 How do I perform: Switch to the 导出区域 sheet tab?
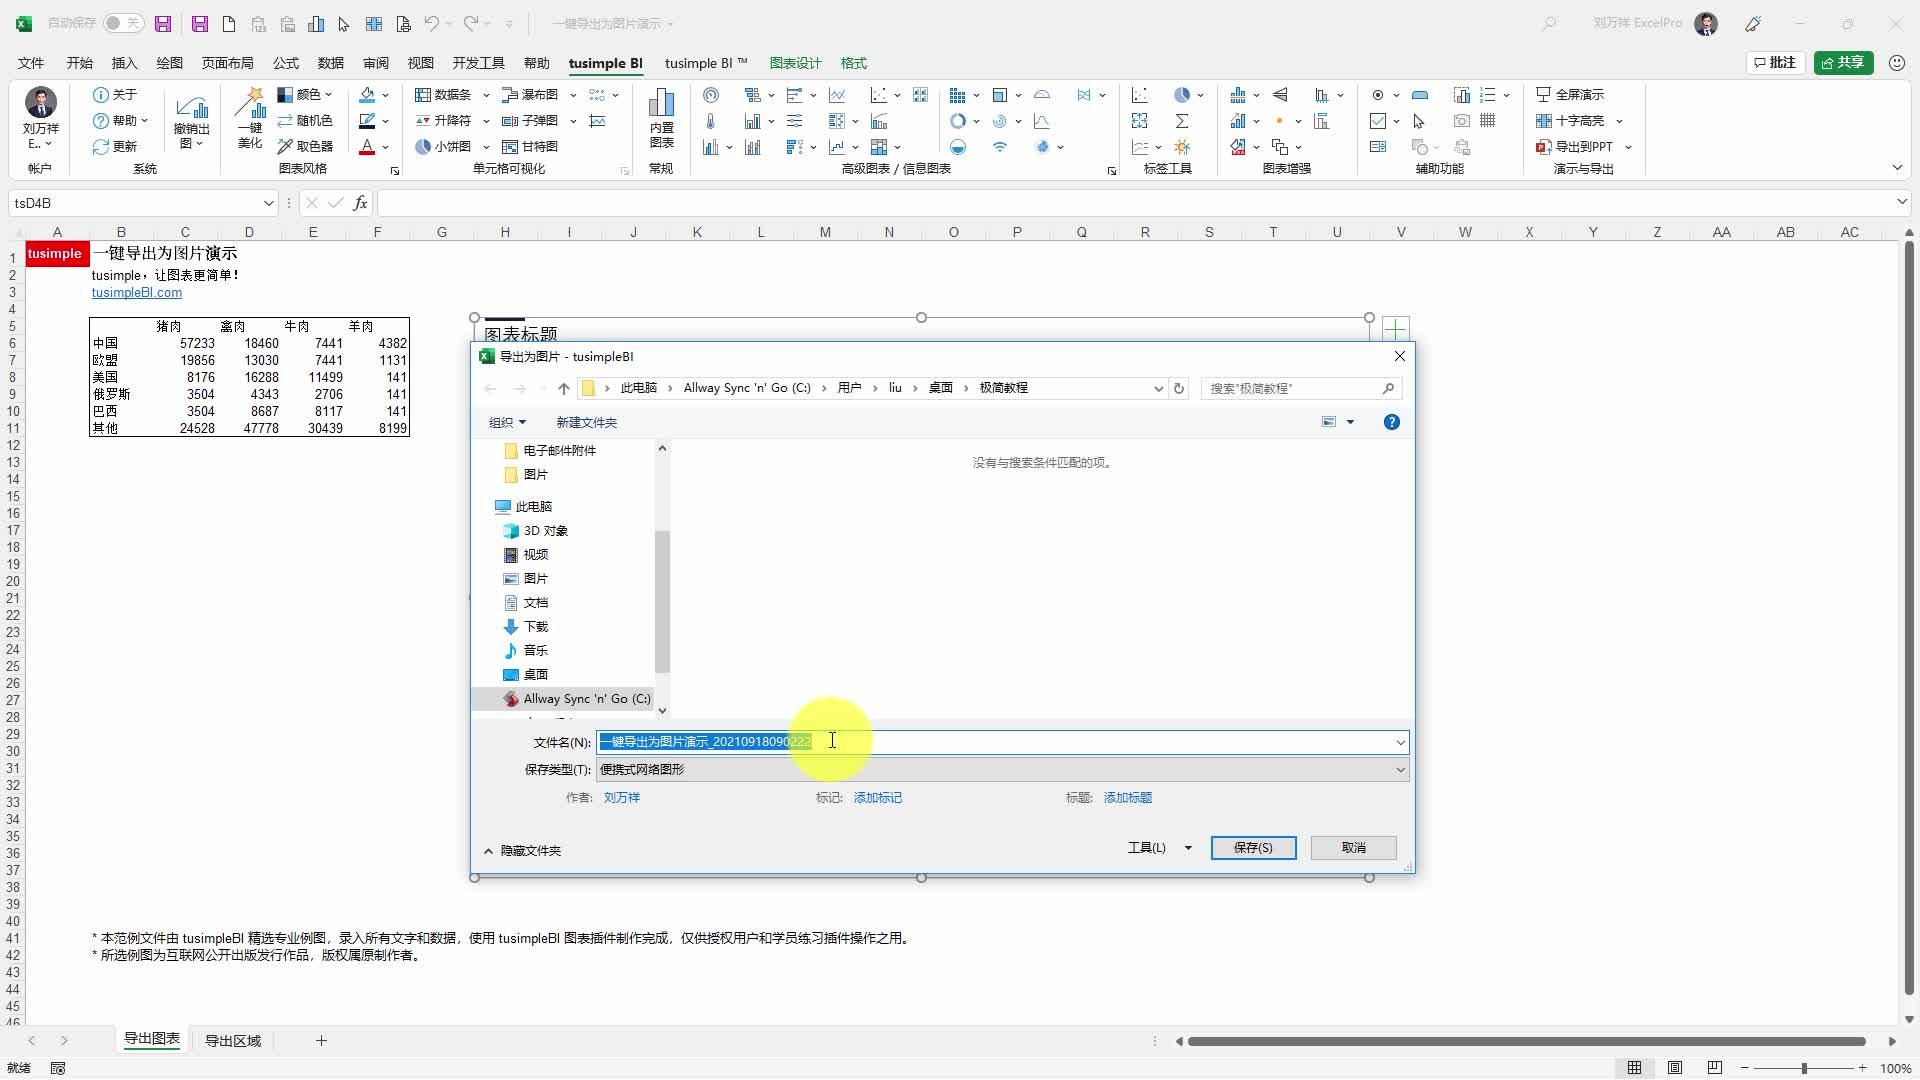tap(233, 1041)
